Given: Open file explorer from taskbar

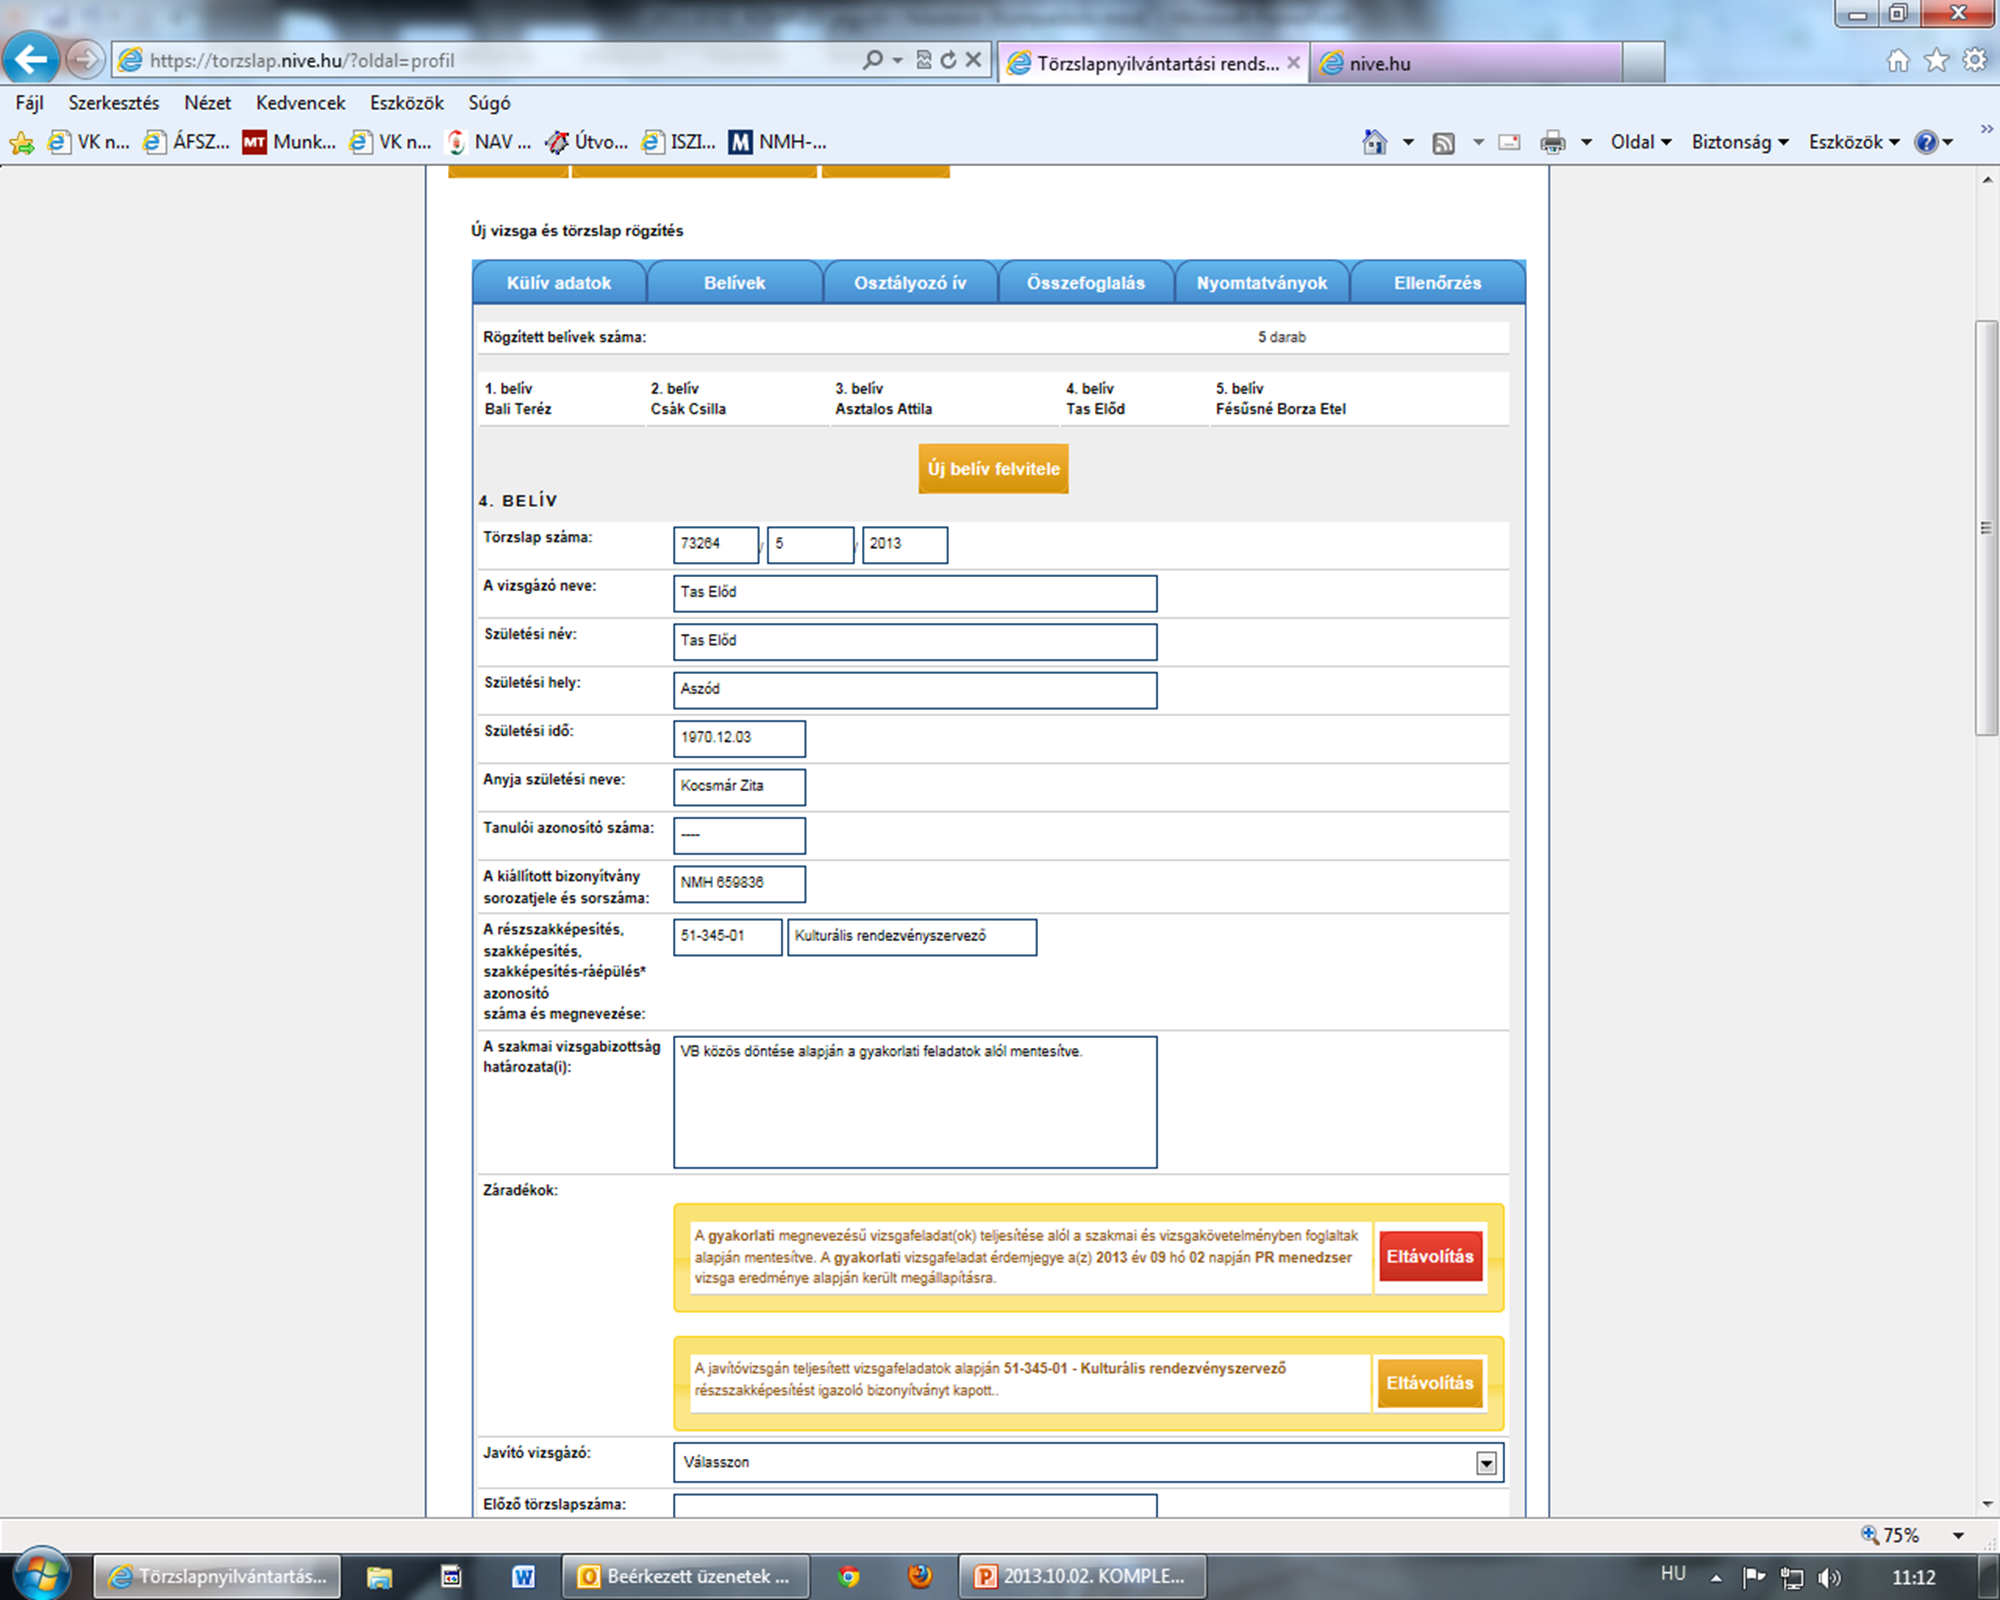Looking at the screenshot, I should click(x=379, y=1577).
